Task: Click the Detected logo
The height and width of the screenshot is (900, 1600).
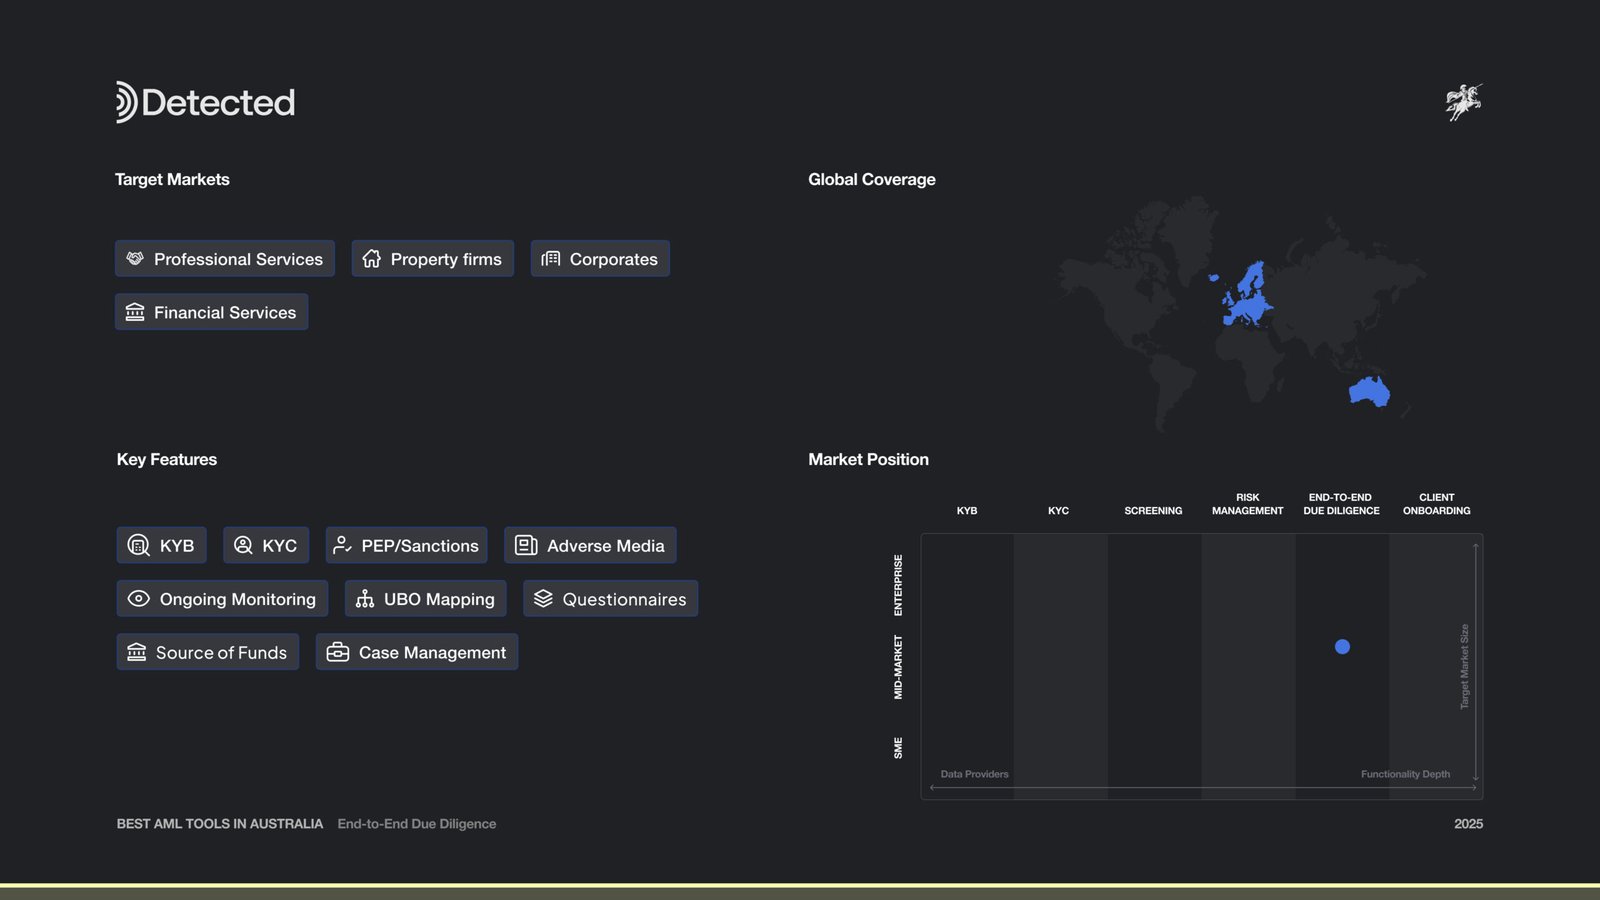Action: tap(205, 102)
